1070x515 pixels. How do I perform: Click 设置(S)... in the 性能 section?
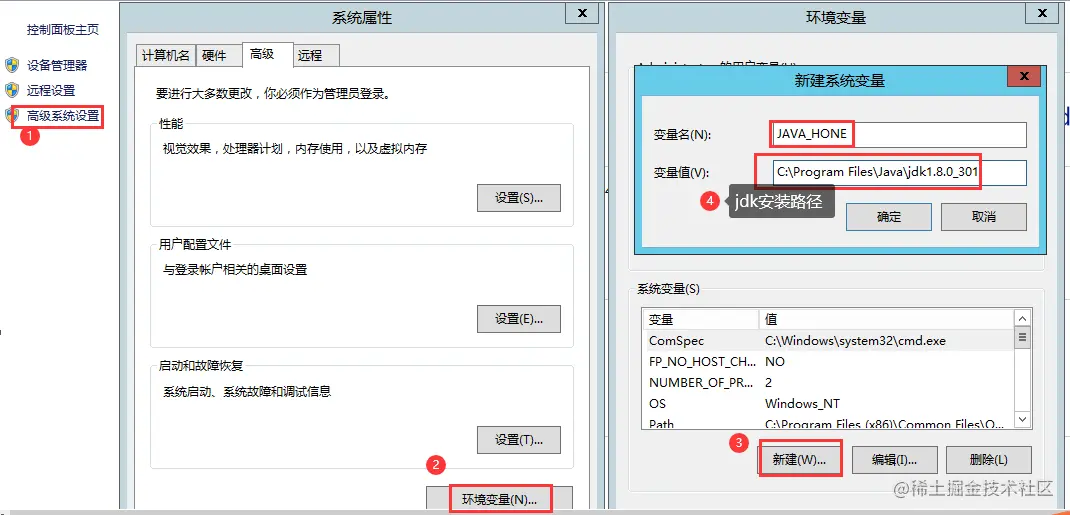pos(519,198)
